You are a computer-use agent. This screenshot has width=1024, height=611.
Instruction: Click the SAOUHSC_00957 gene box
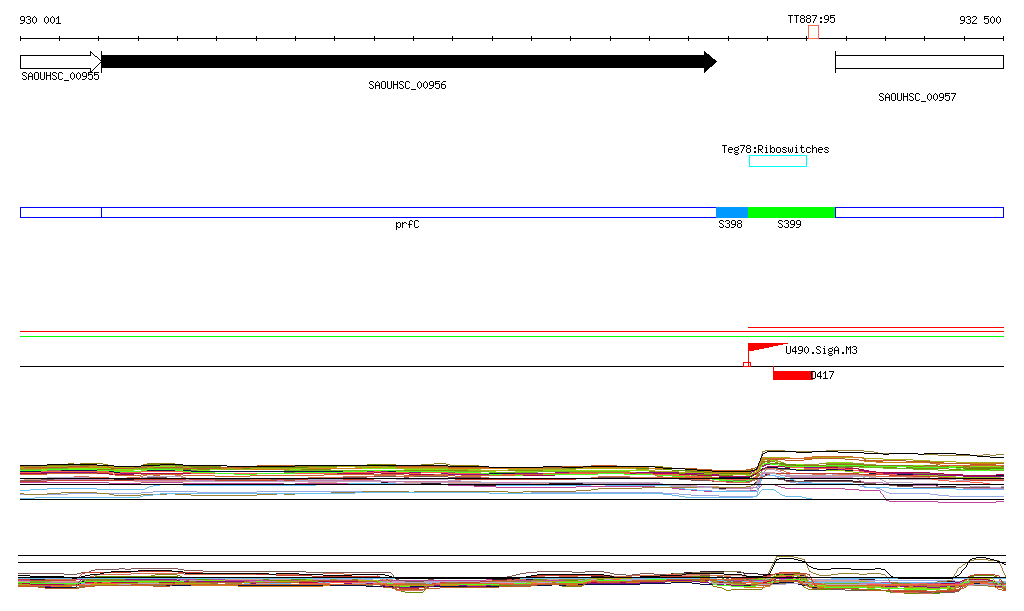pyautogui.click(x=918, y=62)
